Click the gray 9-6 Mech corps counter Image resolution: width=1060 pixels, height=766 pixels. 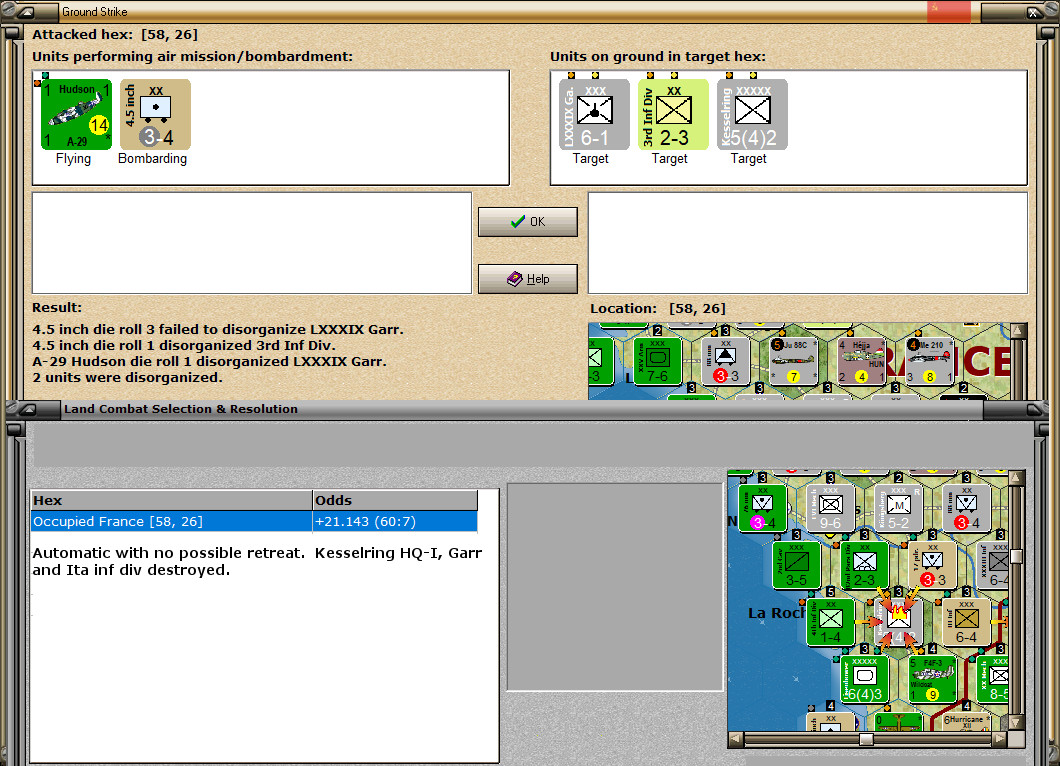(x=830, y=508)
